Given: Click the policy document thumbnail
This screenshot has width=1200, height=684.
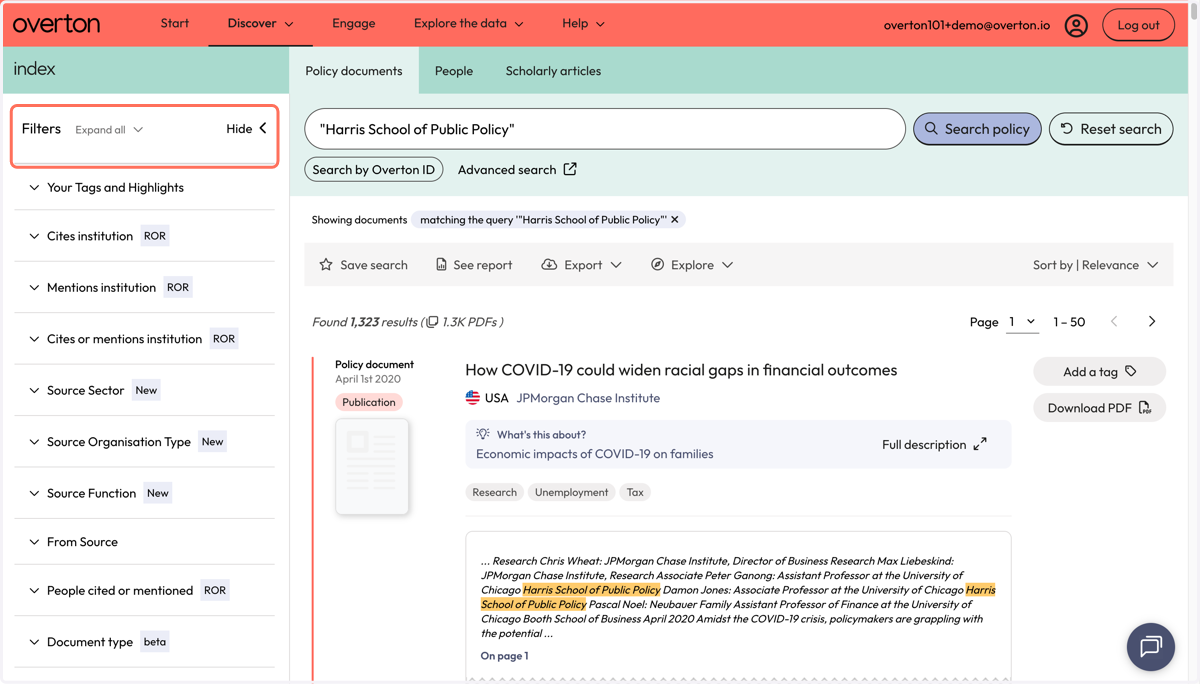Looking at the screenshot, I should 372,466.
